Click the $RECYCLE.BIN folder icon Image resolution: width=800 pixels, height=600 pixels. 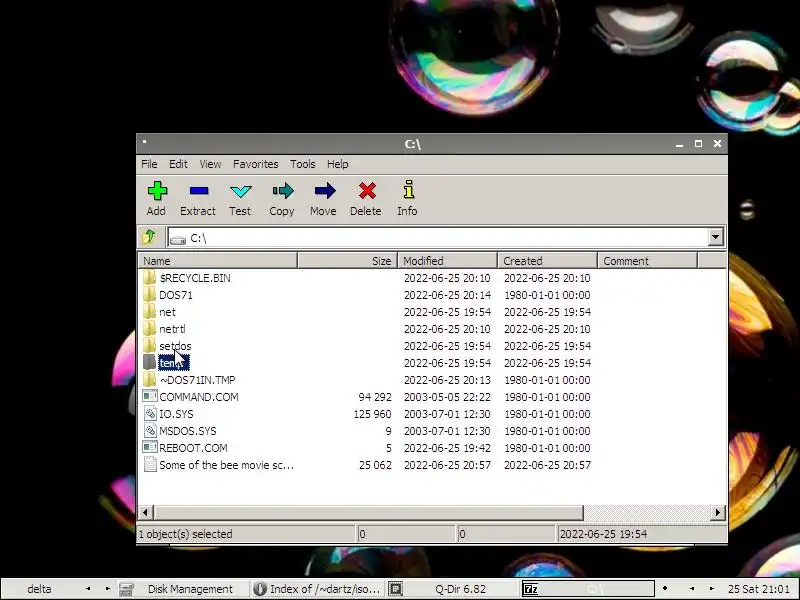point(149,278)
